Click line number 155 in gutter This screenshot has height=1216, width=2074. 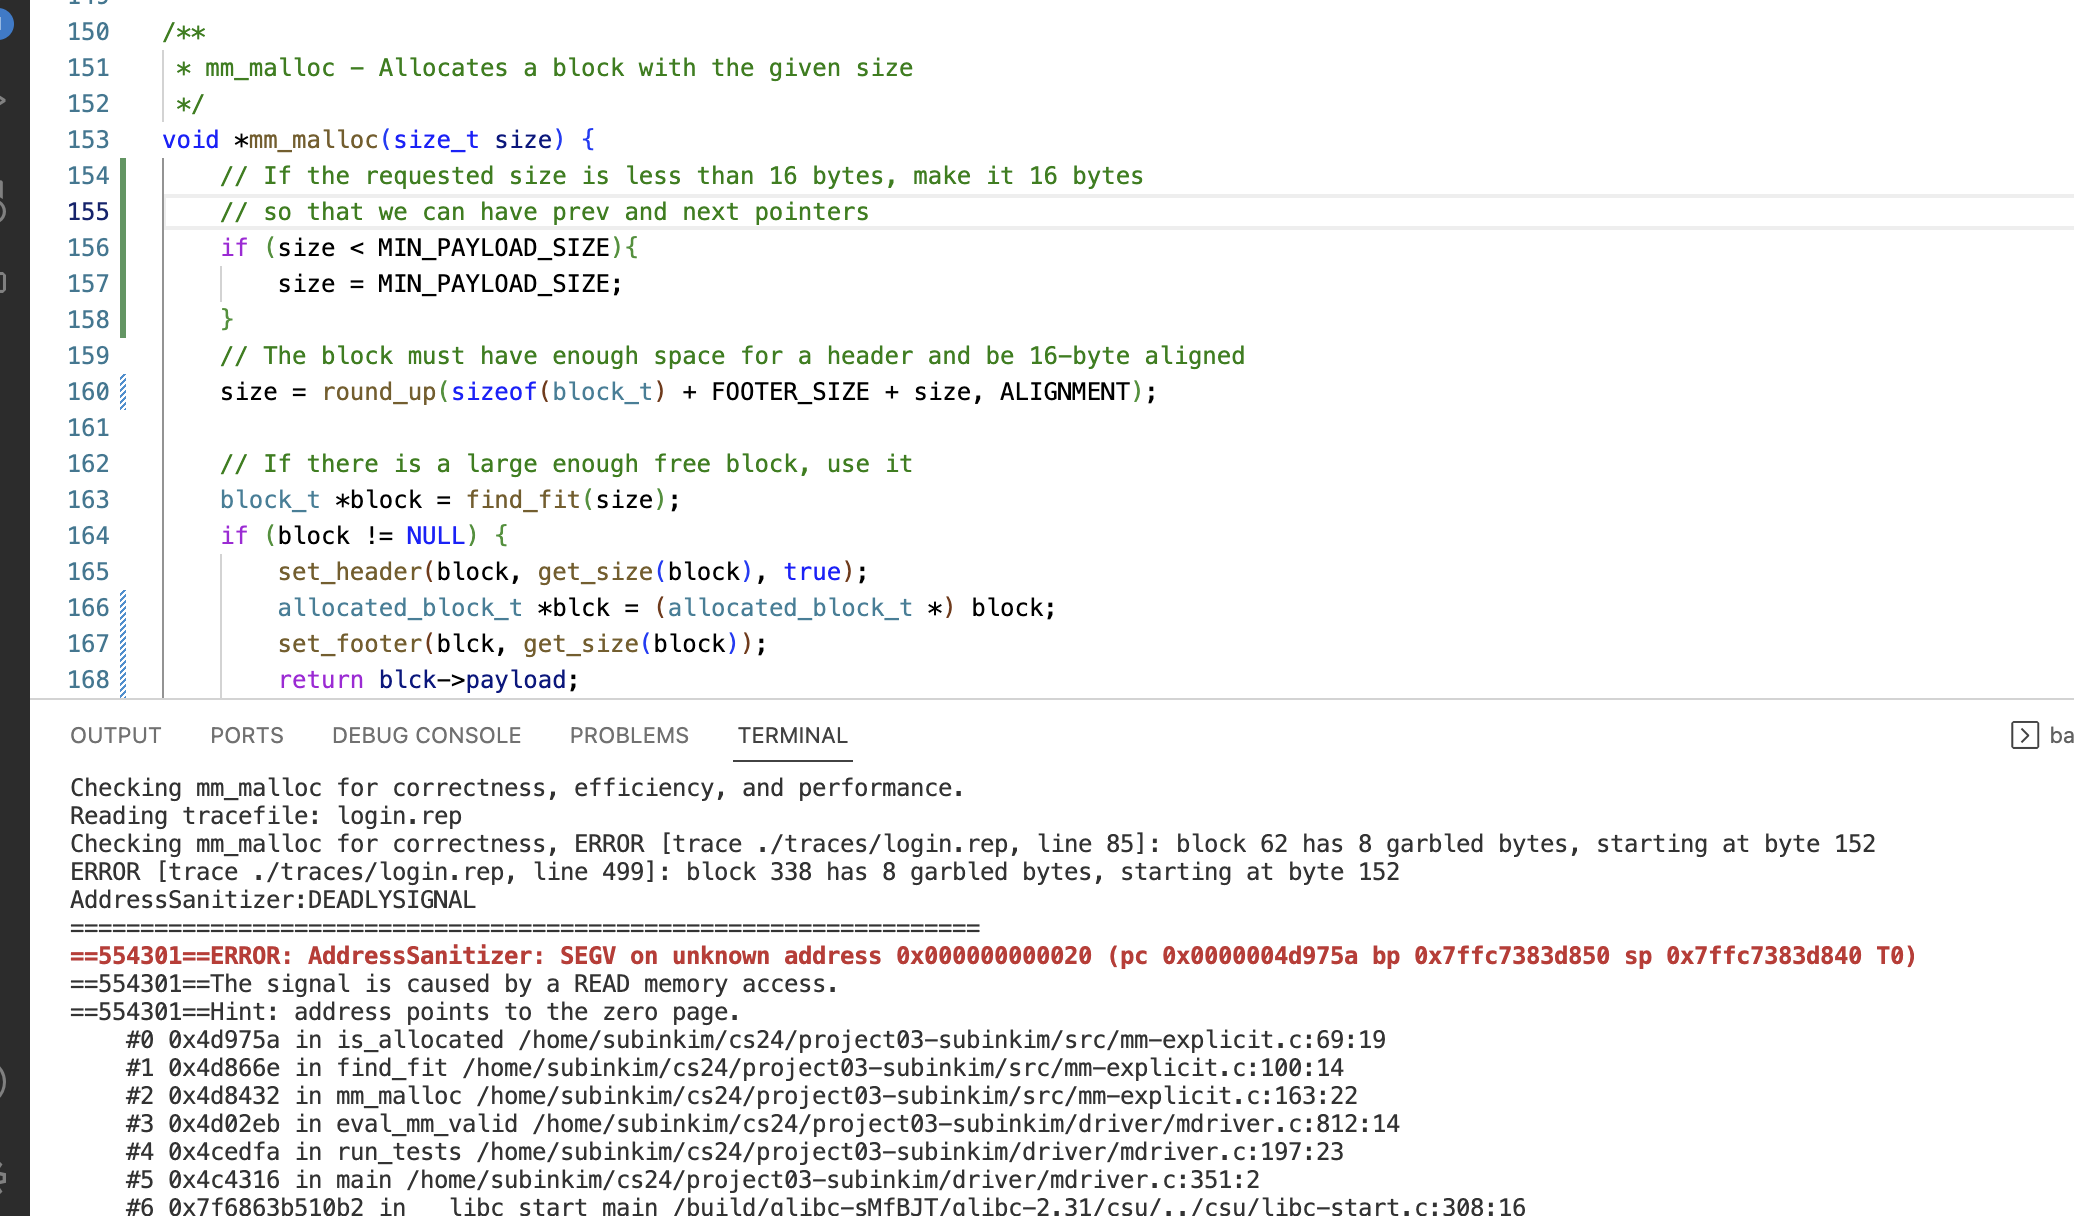tap(88, 212)
